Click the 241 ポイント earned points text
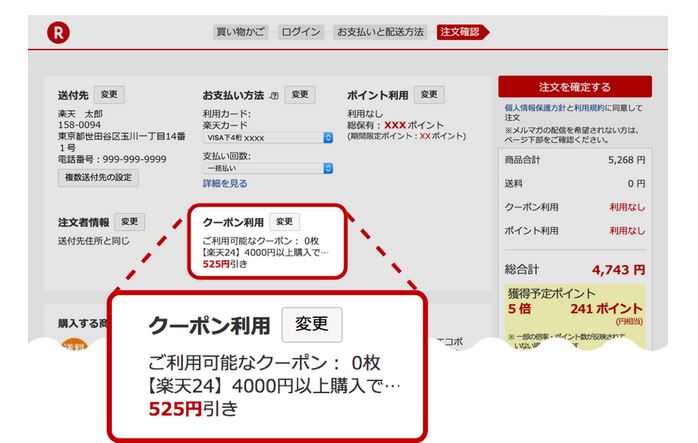This screenshot has height=443, width=698. 606,309
